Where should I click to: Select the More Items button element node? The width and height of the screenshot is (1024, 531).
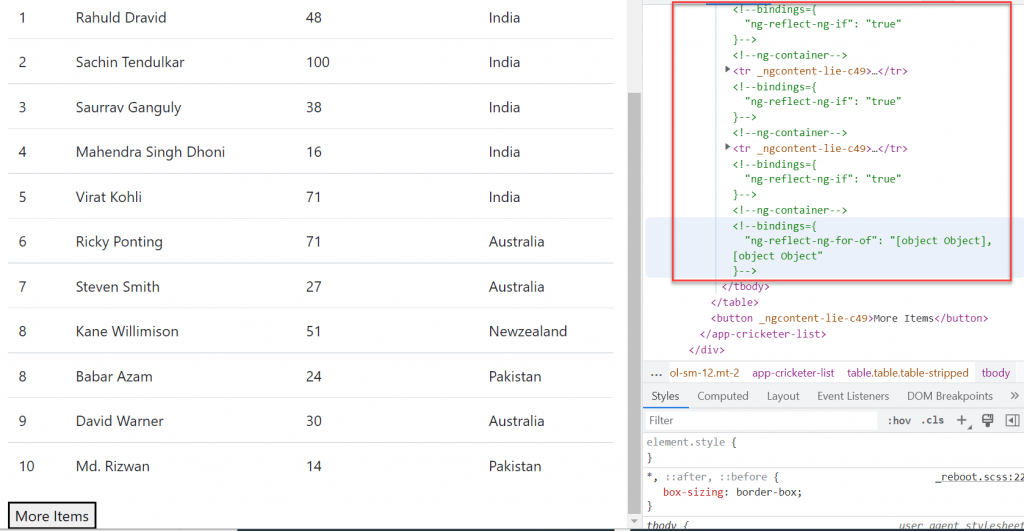(x=849, y=318)
